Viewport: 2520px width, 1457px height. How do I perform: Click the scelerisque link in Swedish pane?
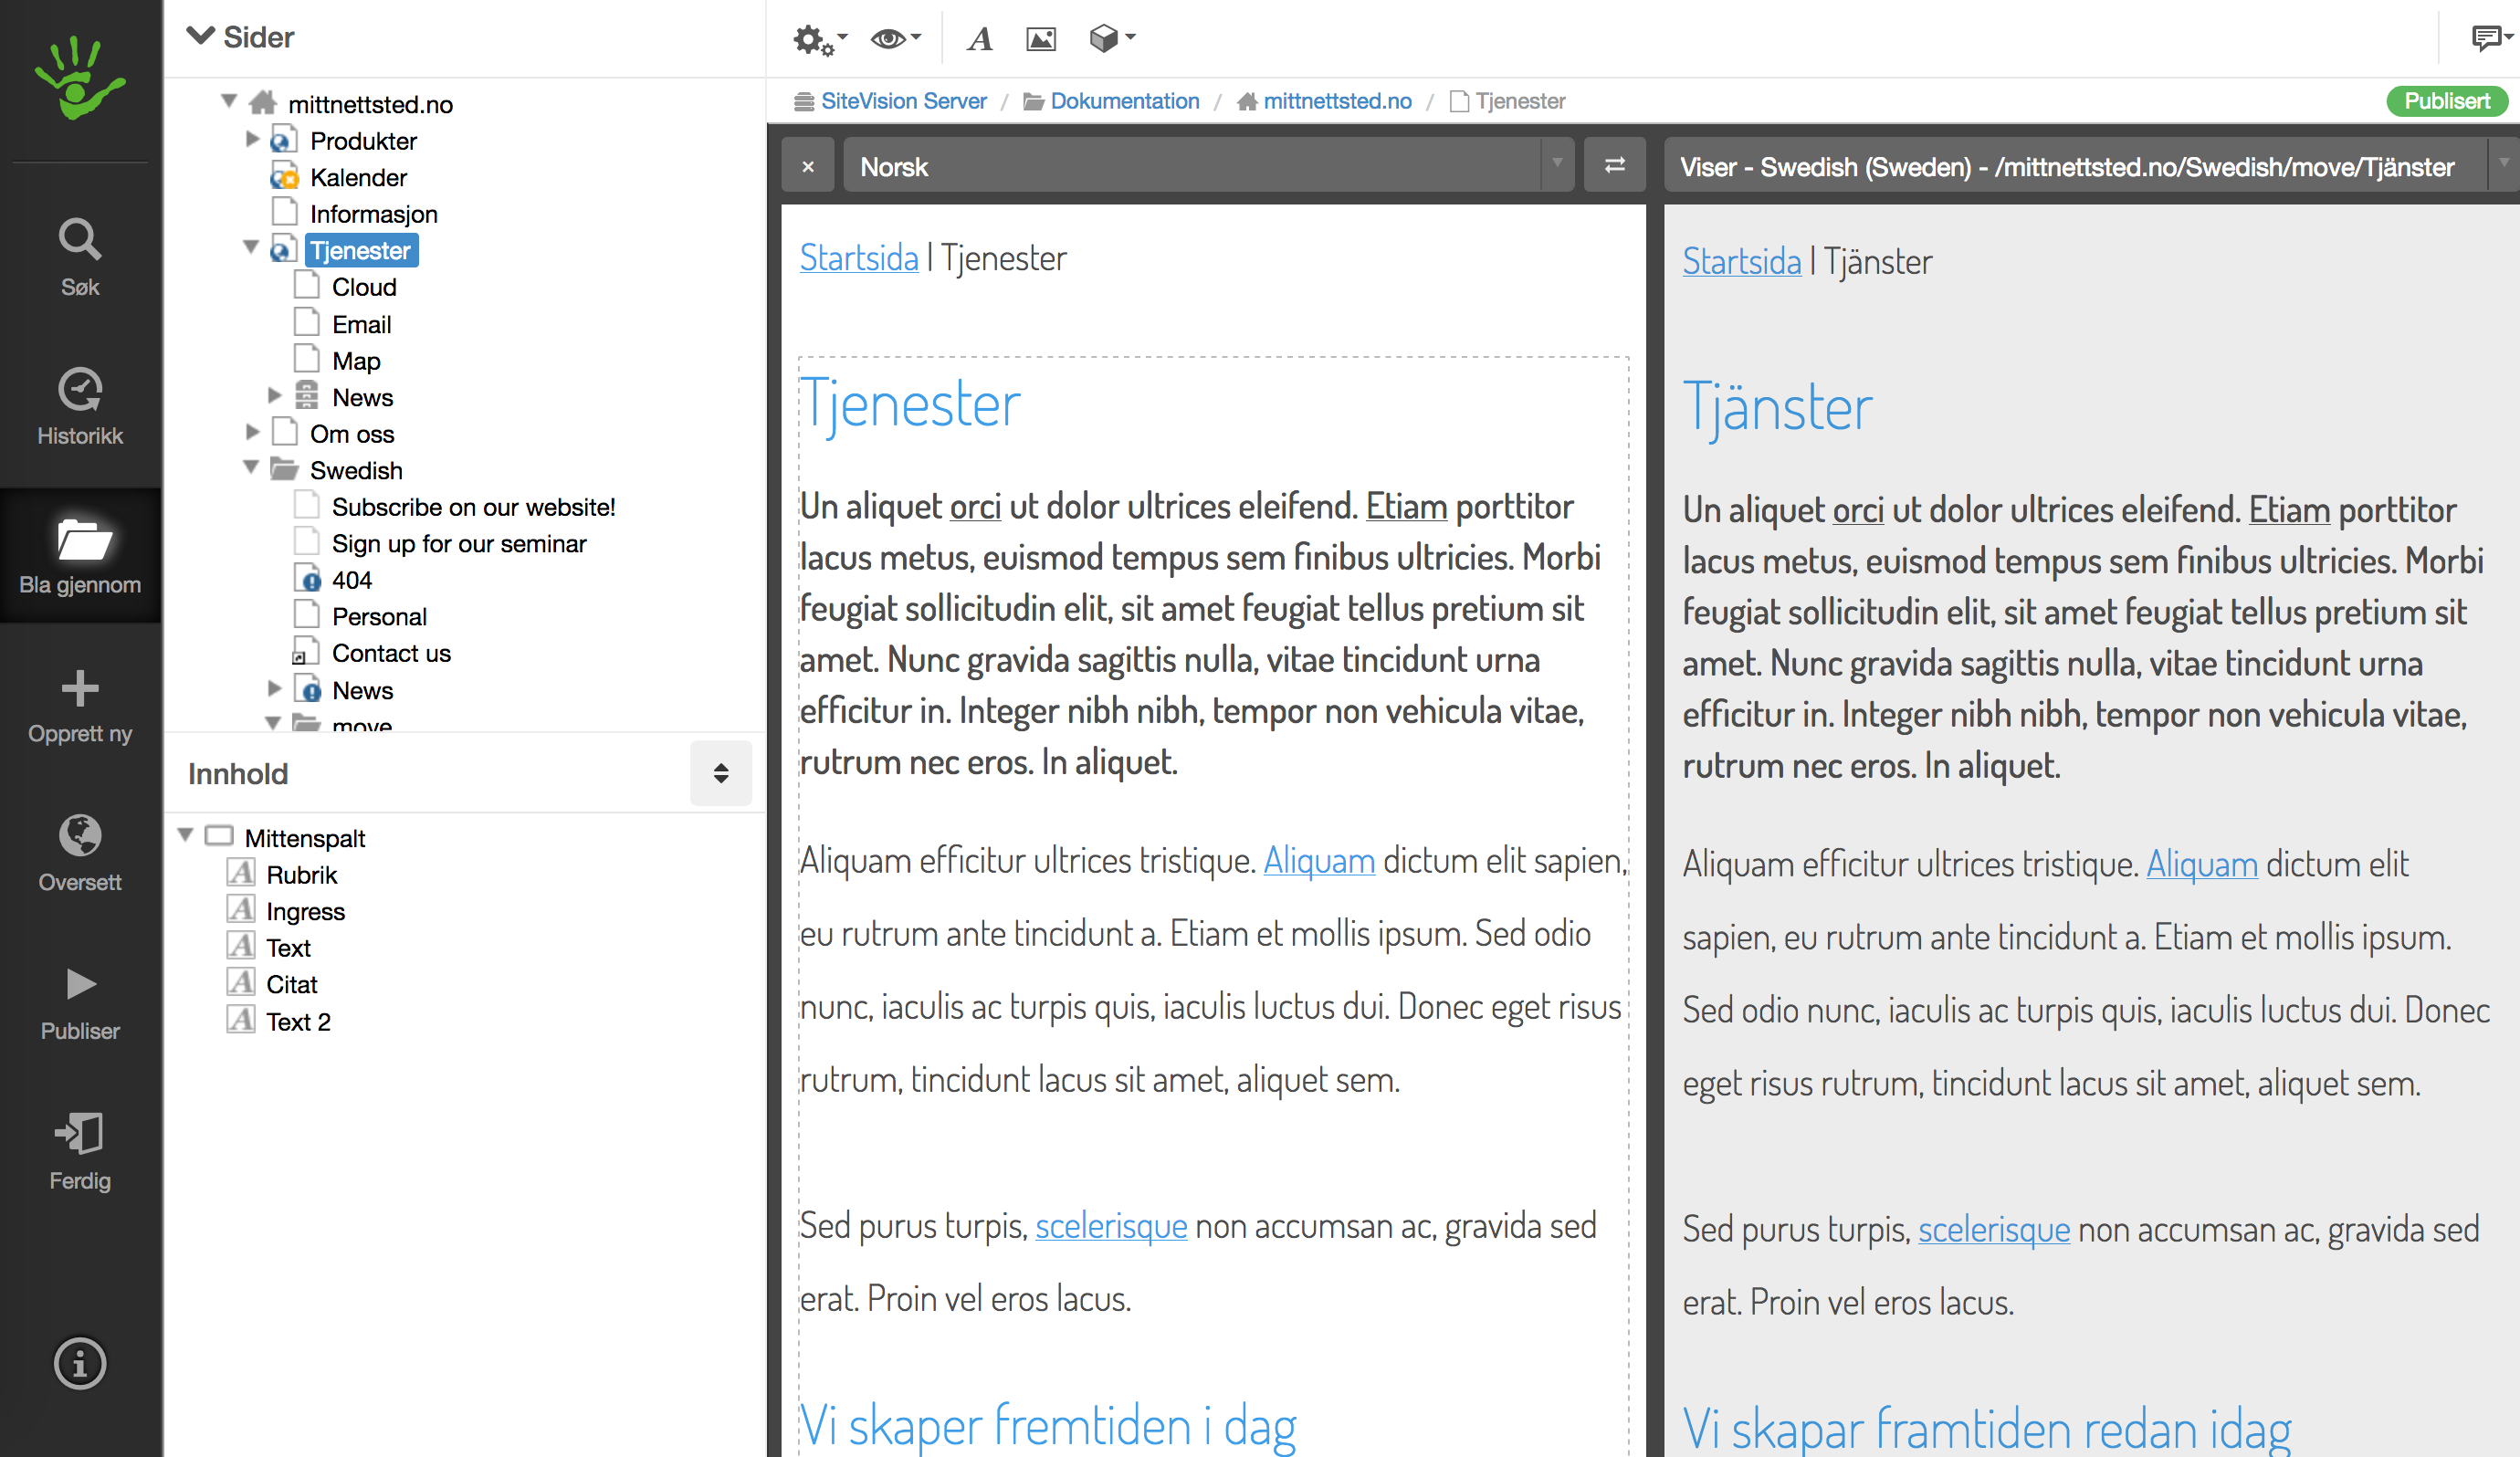click(x=1993, y=1229)
